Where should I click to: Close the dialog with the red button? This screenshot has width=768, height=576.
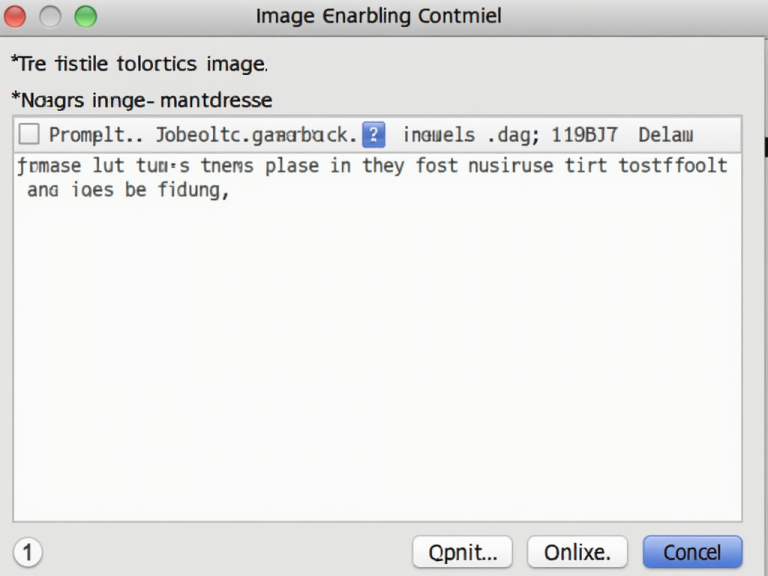(x=15, y=16)
